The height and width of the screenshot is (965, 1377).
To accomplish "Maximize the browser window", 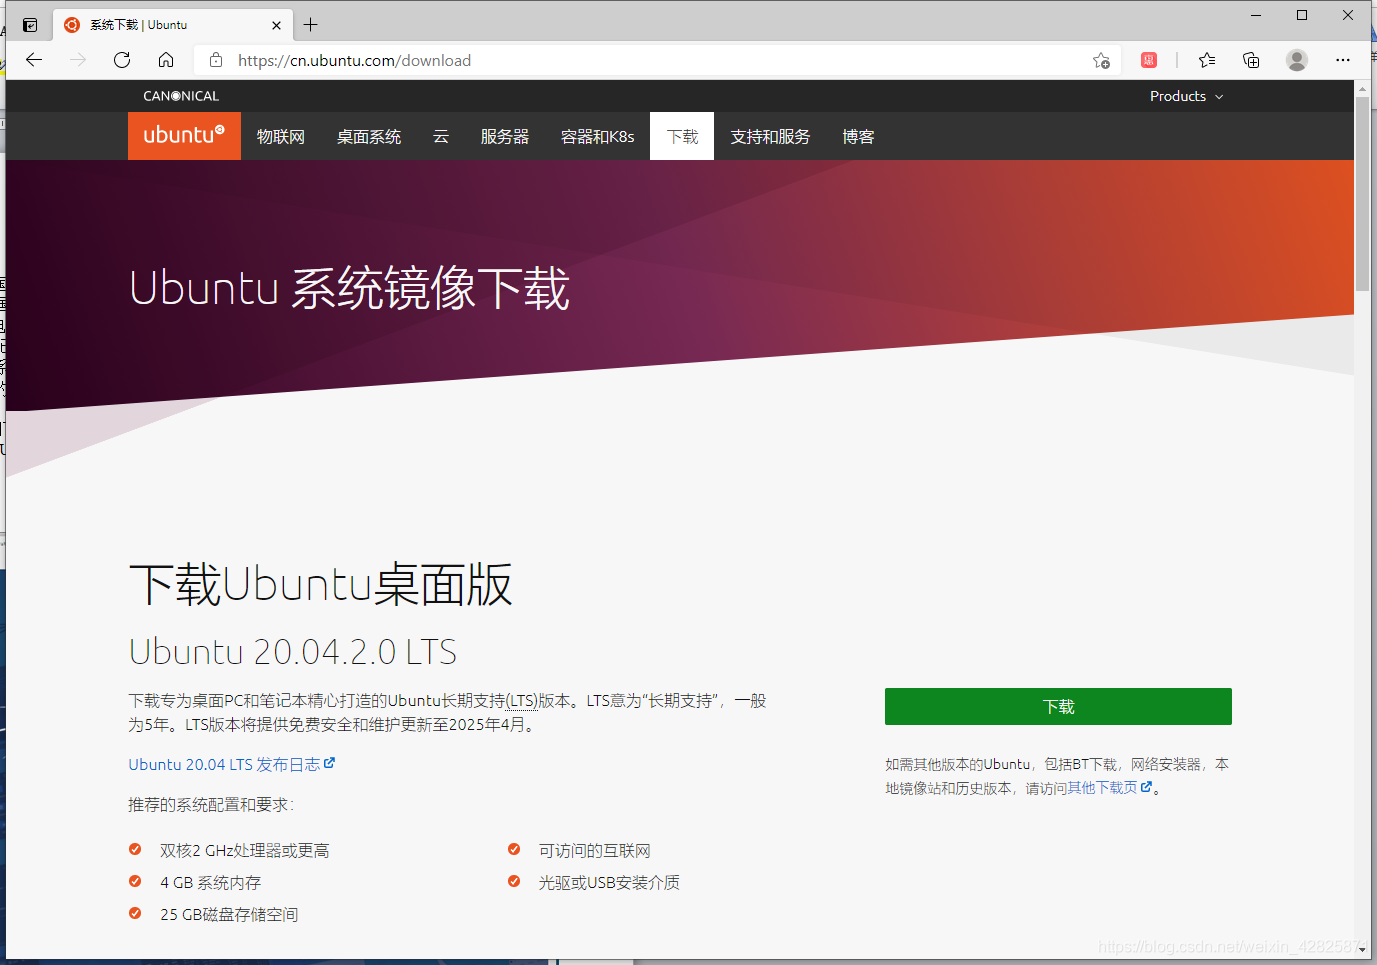I will [x=1302, y=15].
